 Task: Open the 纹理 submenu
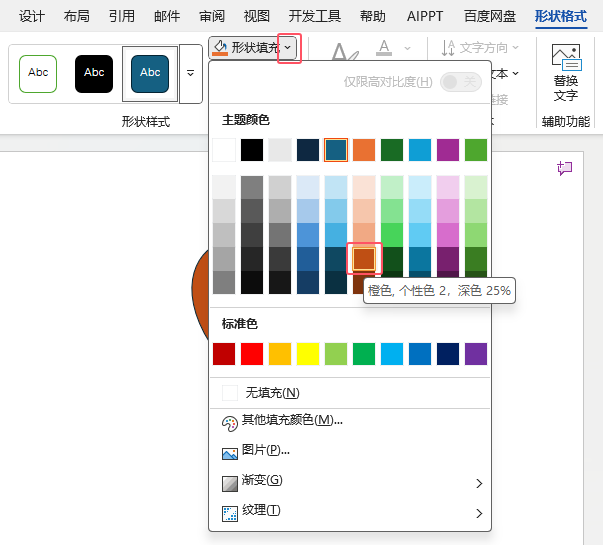[x=350, y=511]
